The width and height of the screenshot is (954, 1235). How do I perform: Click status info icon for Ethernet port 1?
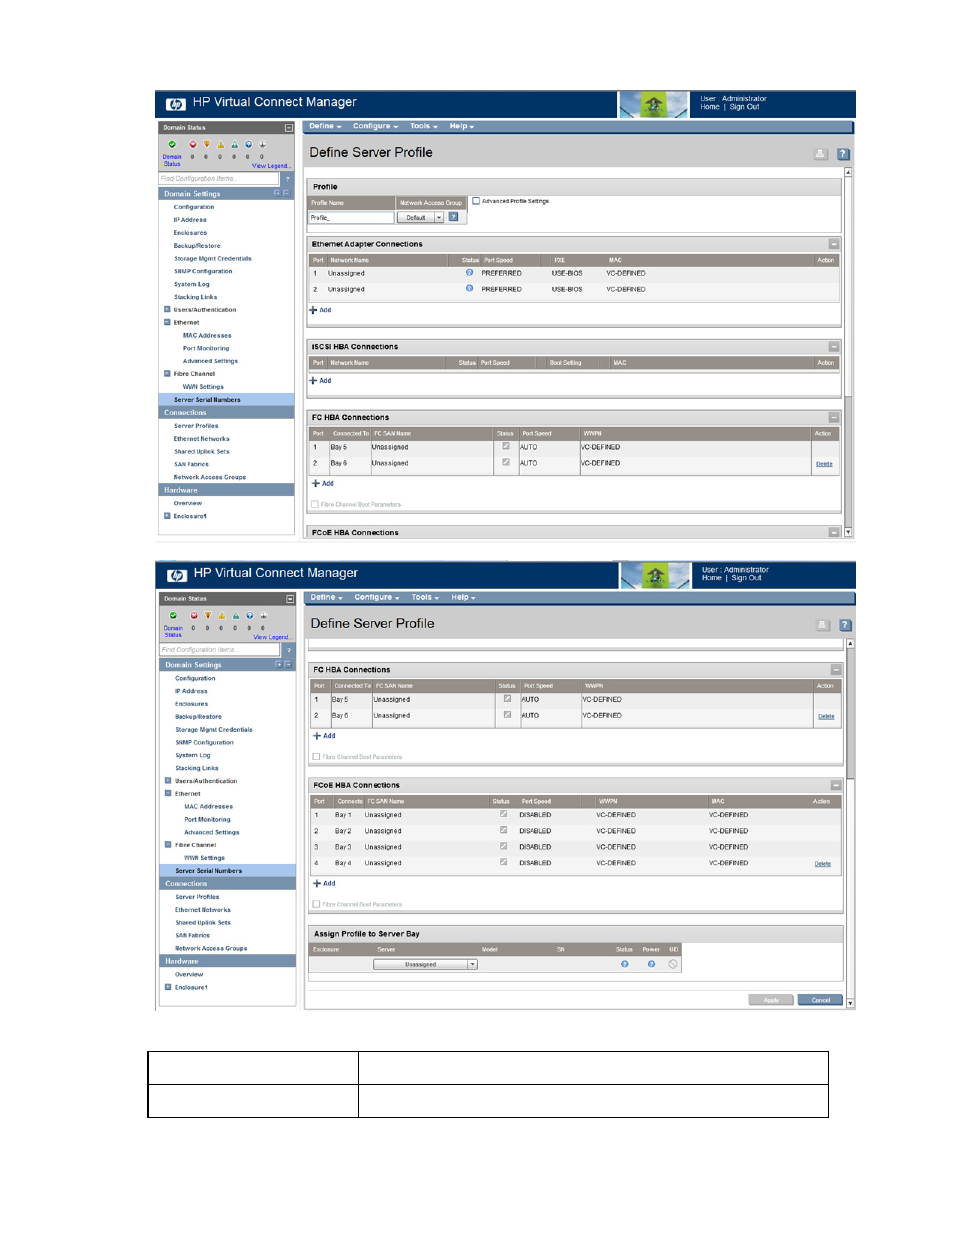(x=469, y=272)
